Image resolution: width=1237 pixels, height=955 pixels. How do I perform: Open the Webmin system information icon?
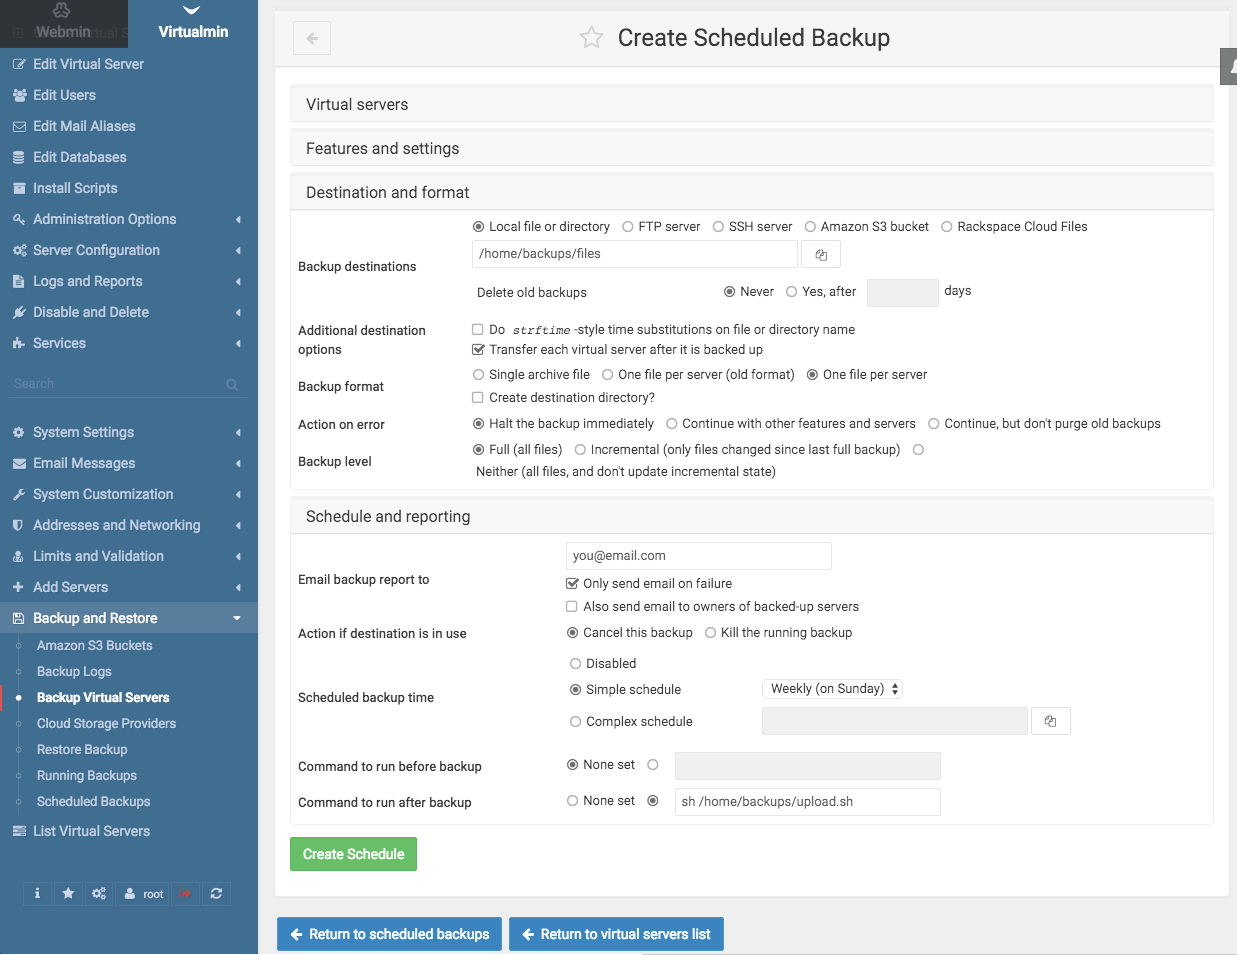tap(37, 893)
